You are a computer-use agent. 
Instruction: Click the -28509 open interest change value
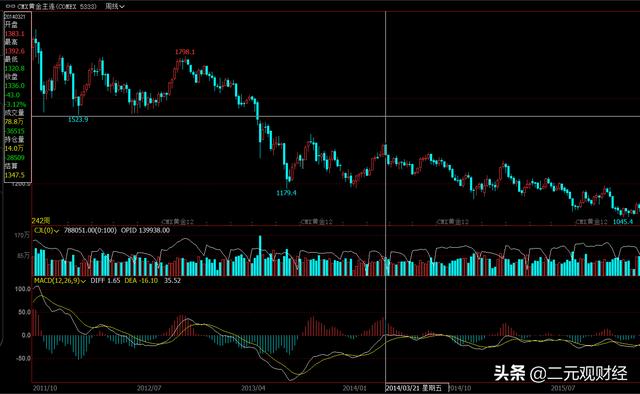coord(15,158)
